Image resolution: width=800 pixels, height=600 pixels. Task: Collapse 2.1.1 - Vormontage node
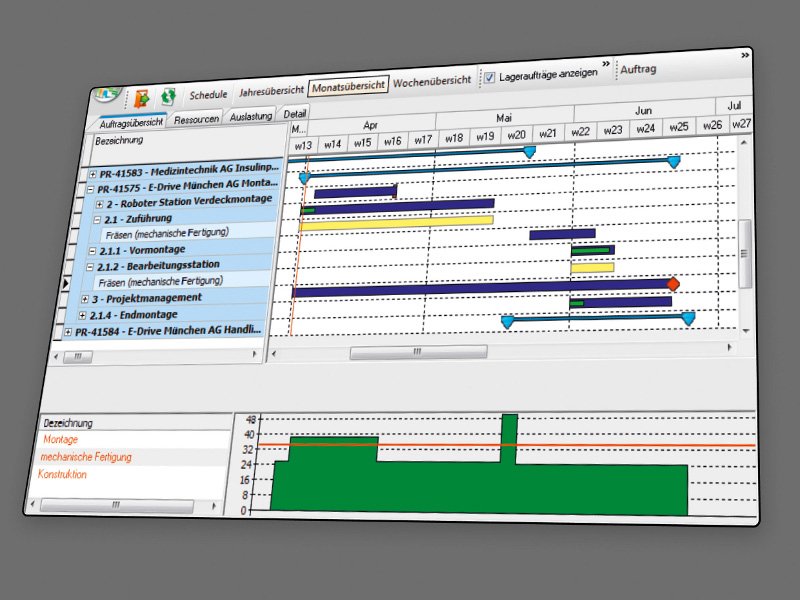coord(92,251)
